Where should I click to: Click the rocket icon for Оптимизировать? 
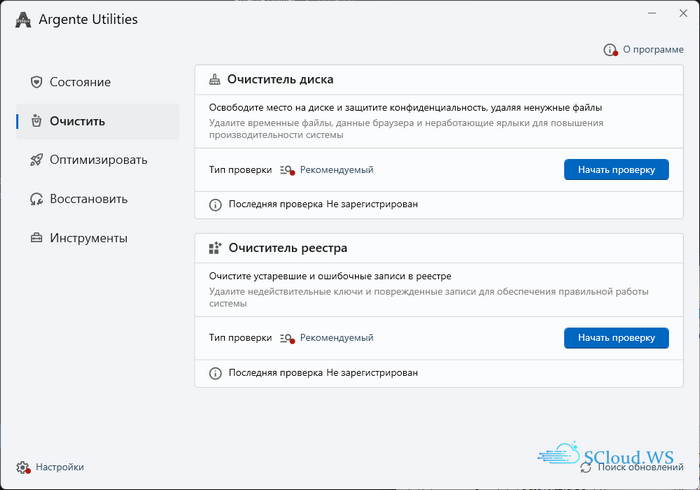(36, 160)
